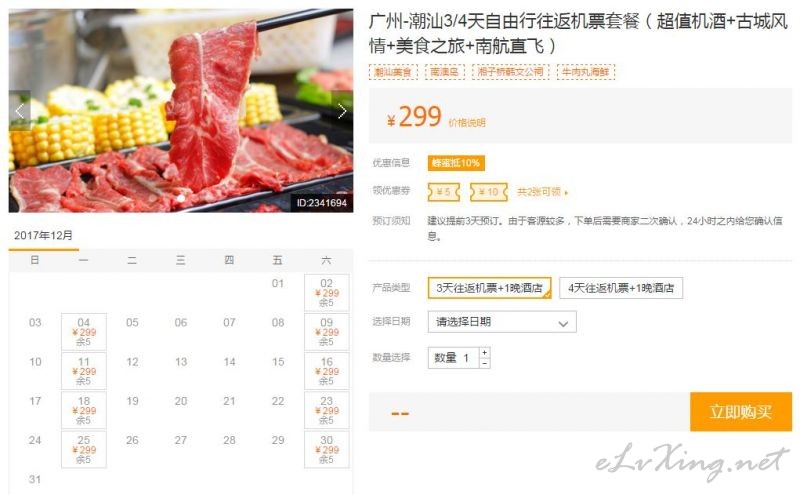Expand the 共2张可领 coupon list

(542, 192)
